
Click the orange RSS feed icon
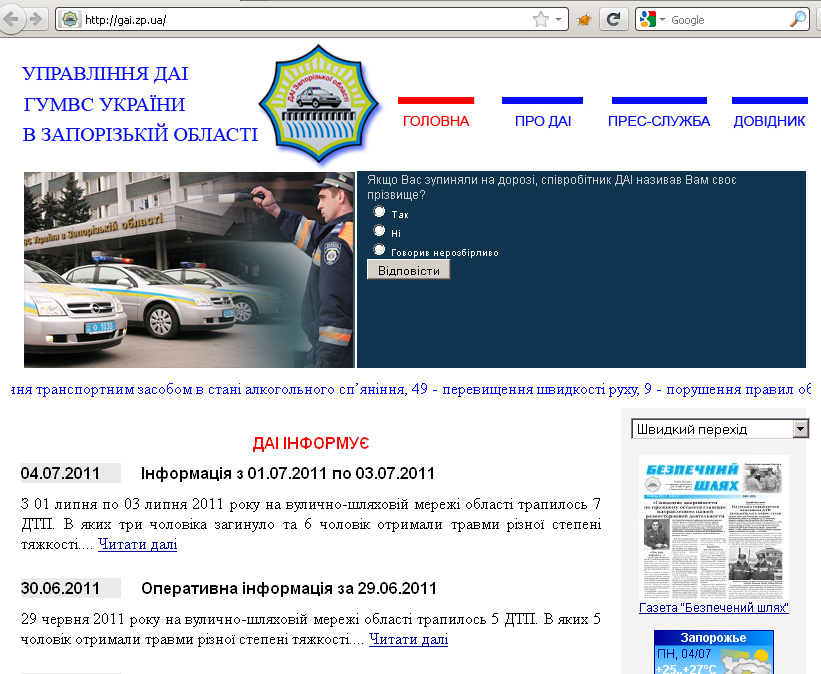(584, 19)
